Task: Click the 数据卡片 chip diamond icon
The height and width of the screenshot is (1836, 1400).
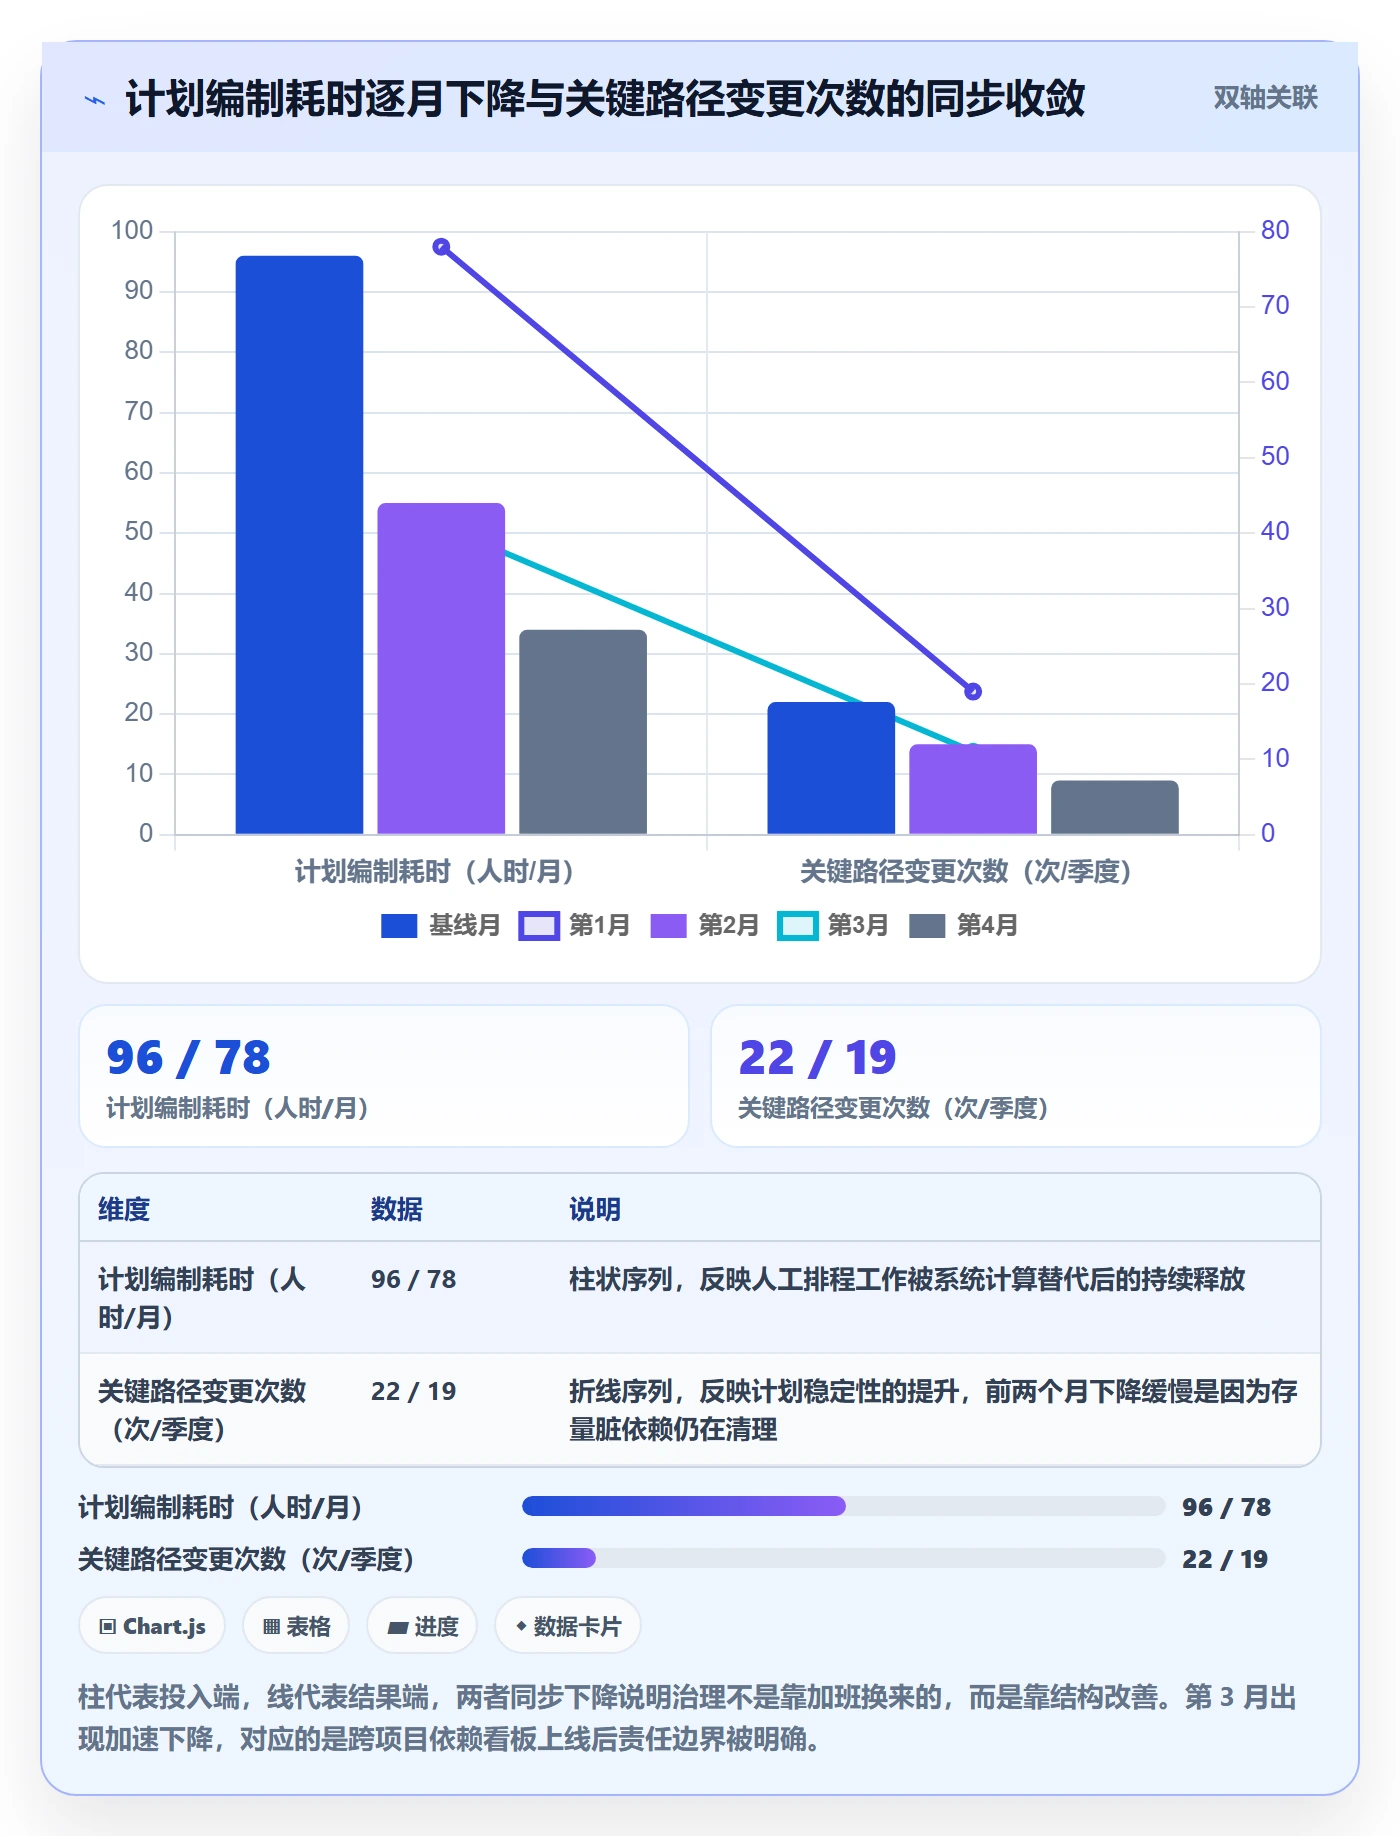Action: click(x=521, y=1627)
